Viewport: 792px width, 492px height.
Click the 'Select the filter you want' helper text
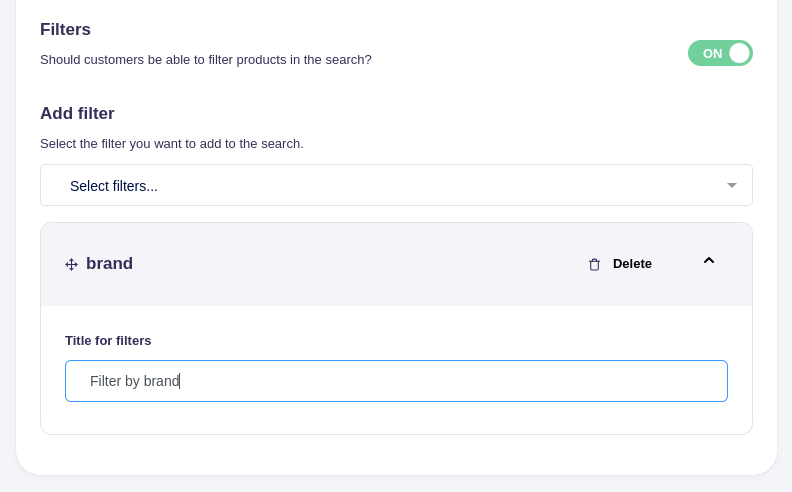(x=171, y=144)
